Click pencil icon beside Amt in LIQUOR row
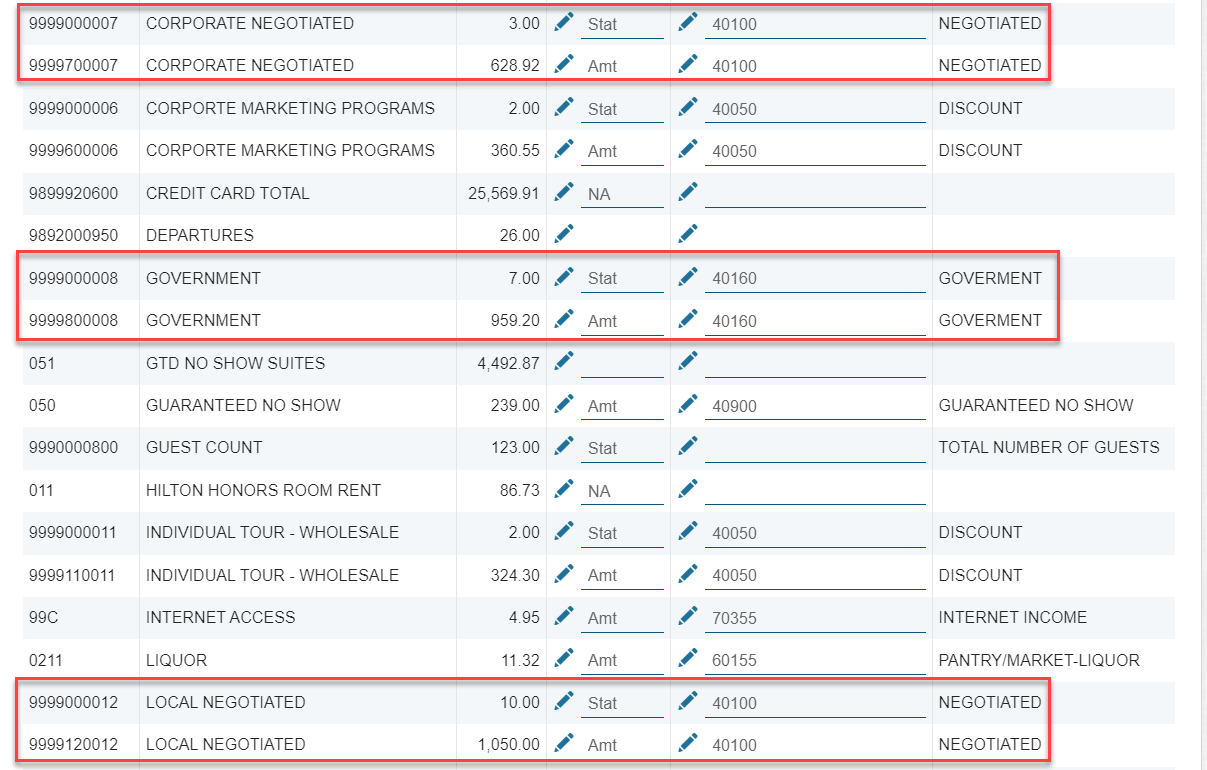 [564, 659]
